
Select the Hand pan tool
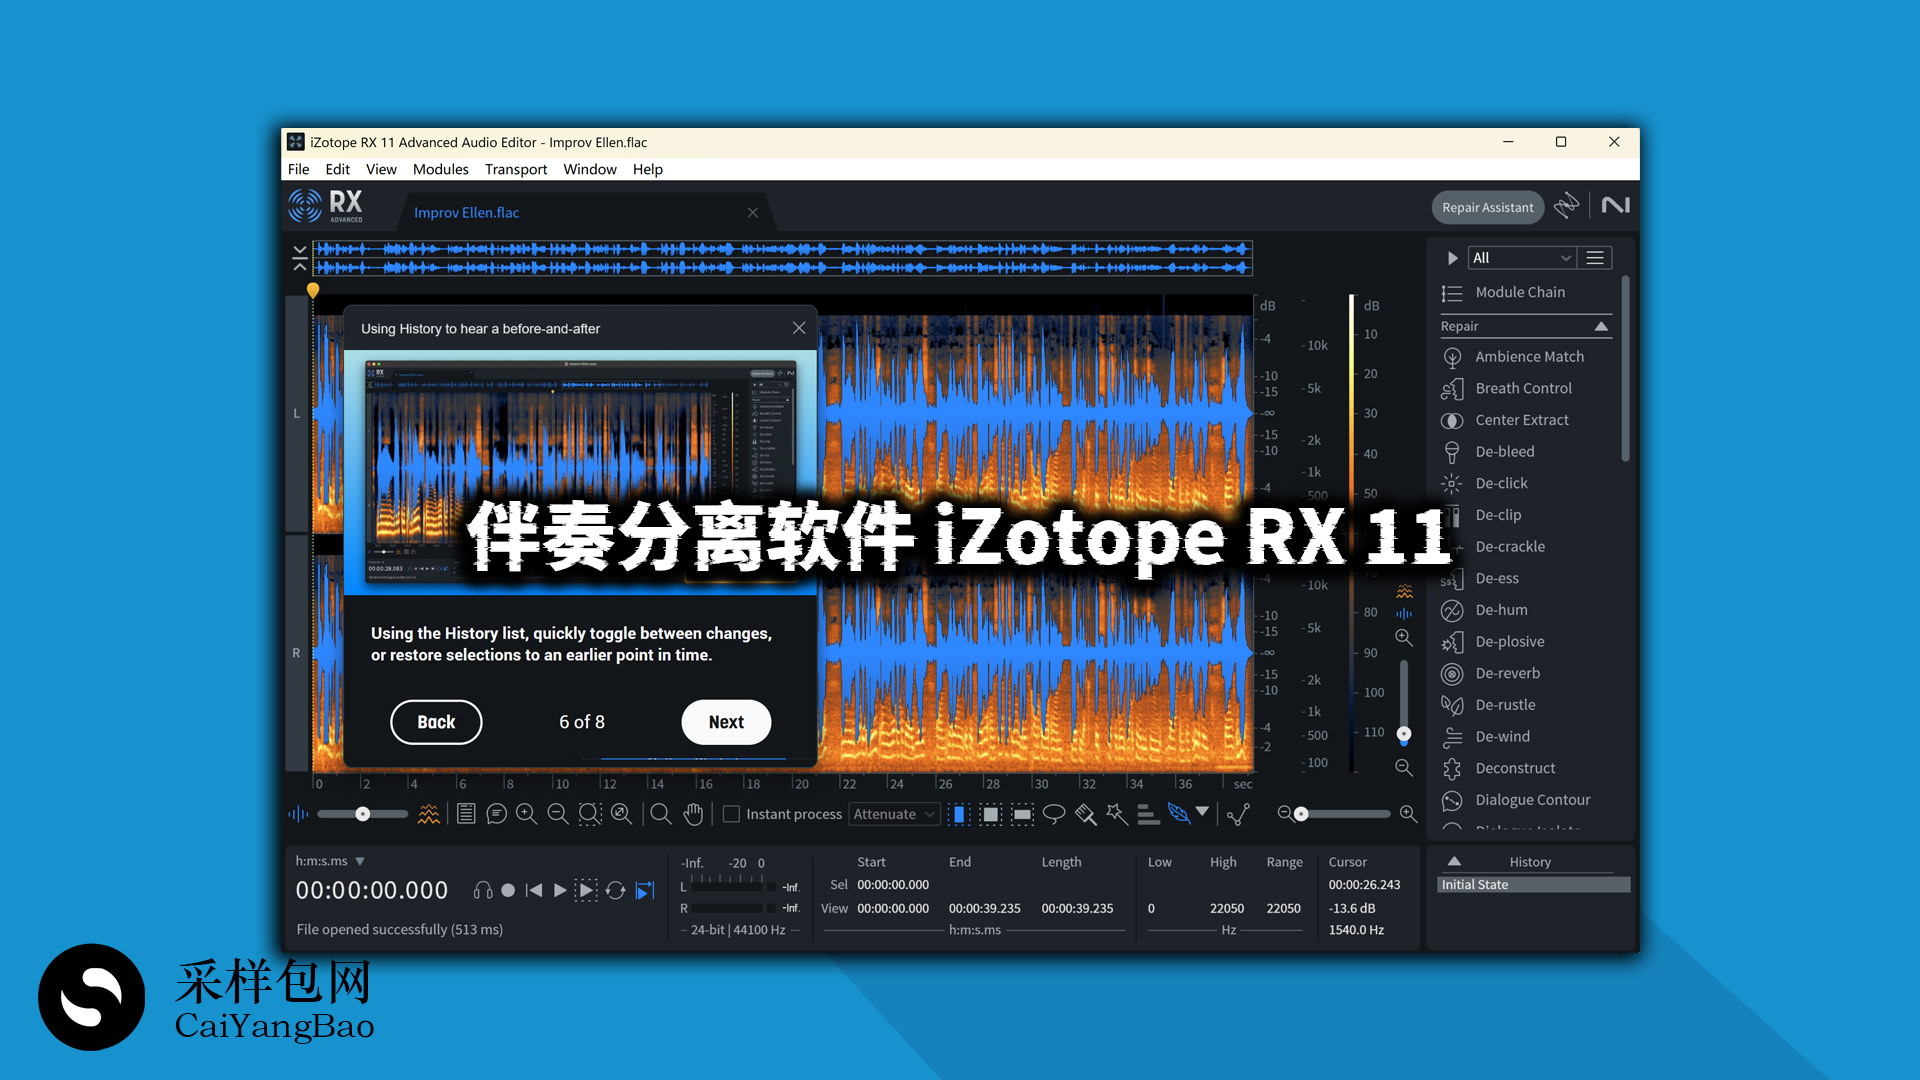pos(693,814)
